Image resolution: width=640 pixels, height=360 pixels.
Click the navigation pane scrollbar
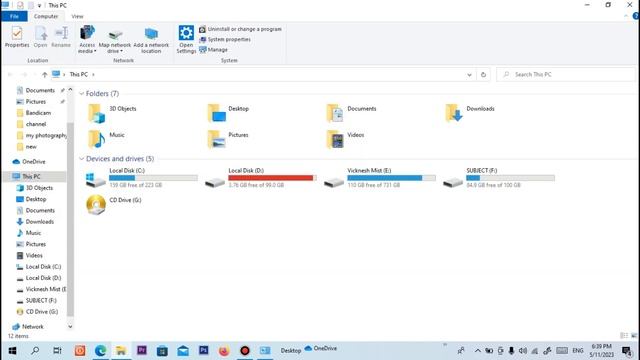click(70, 219)
